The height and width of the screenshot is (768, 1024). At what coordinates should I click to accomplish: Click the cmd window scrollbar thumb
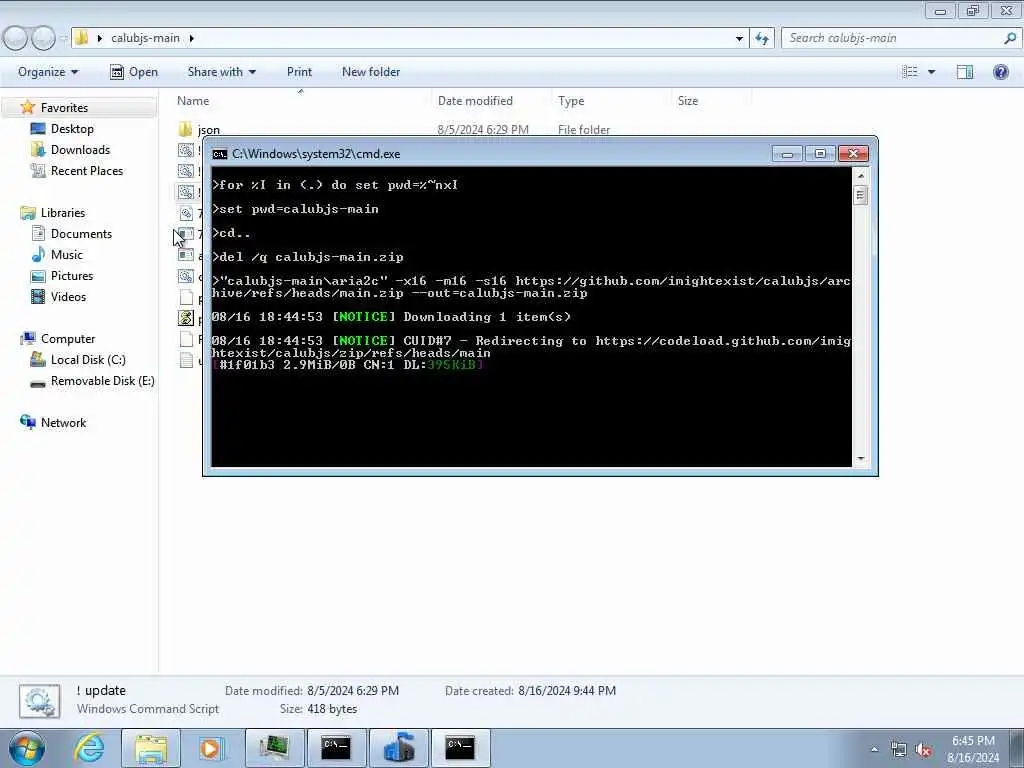pos(861,195)
